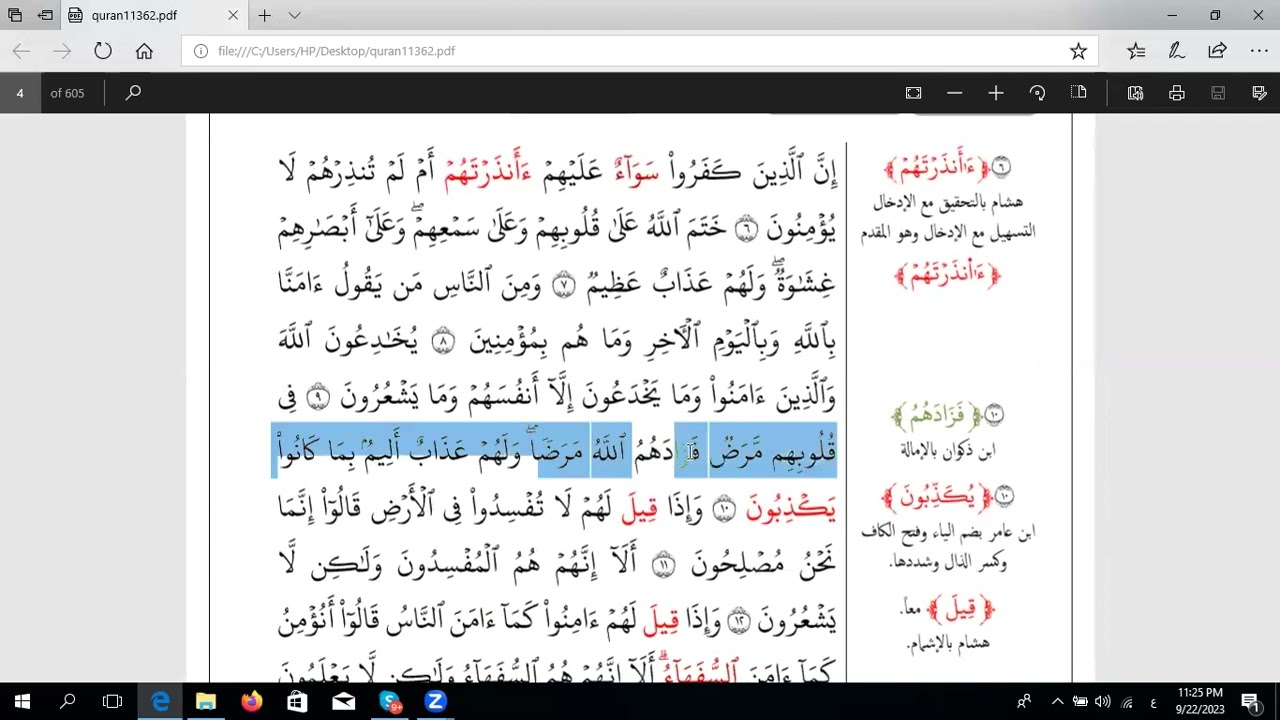Launch Firefox from taskbar
This screenshot has width=1280, height=720.
pos(251,702)
